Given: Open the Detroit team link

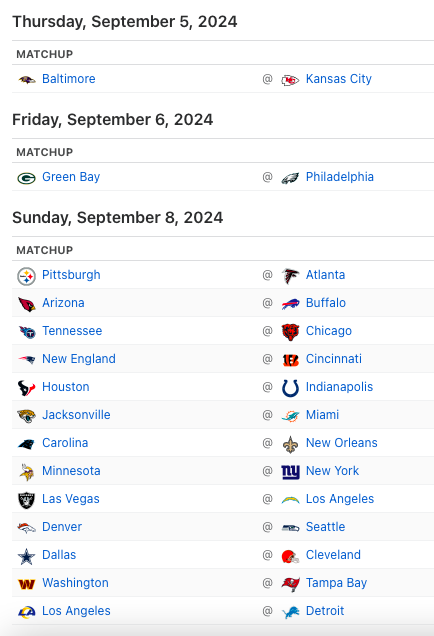Looking at the screenshot, I should click(325, 610).
